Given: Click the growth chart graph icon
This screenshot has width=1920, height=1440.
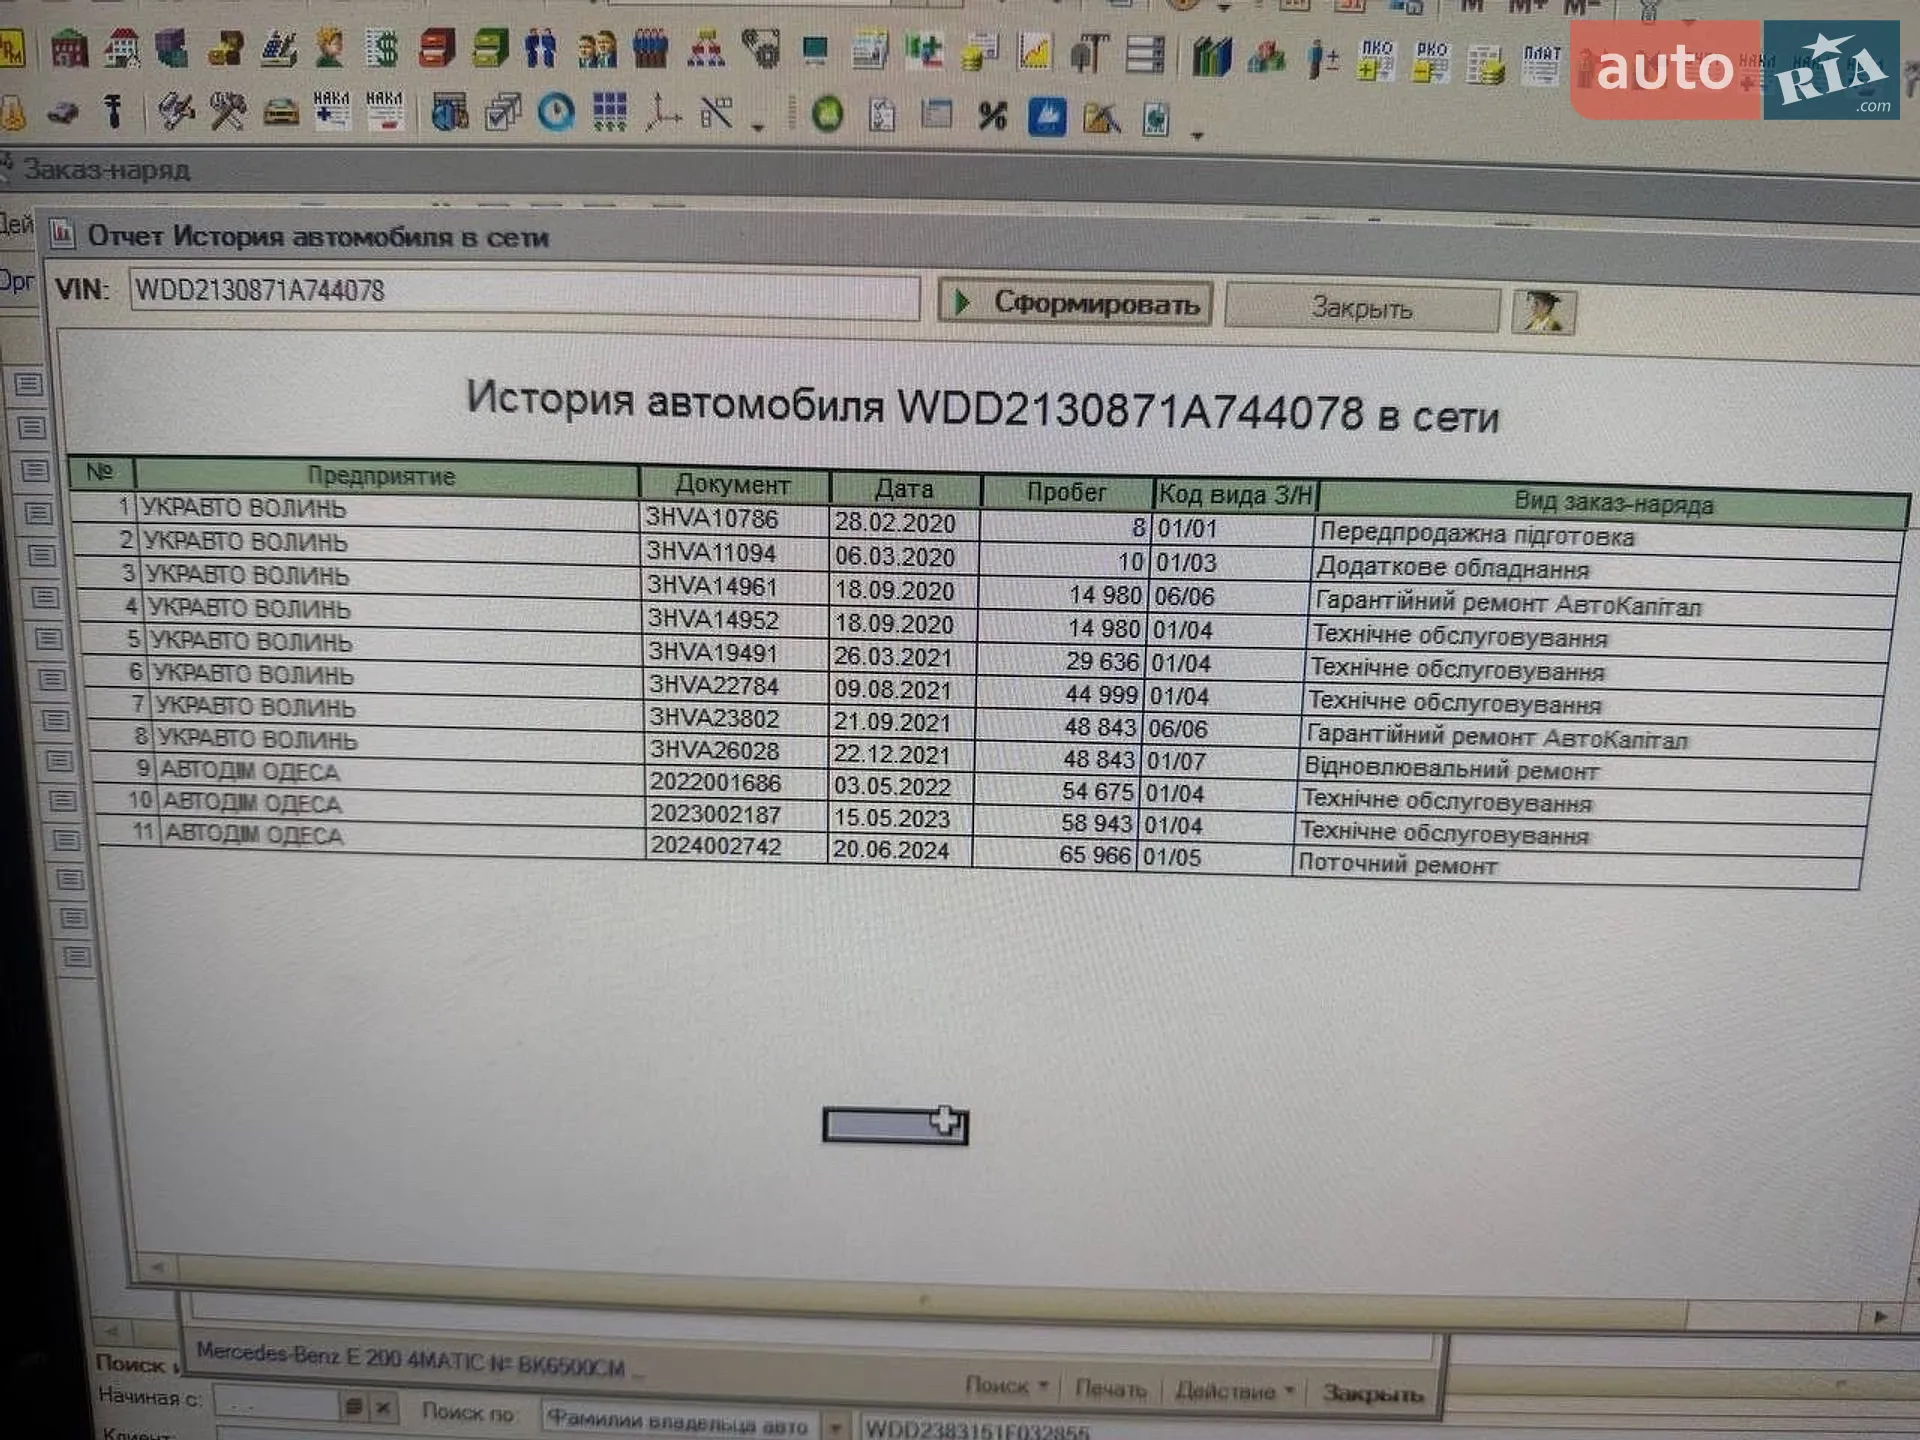Looking at the screenshot, I should 1034,51.
